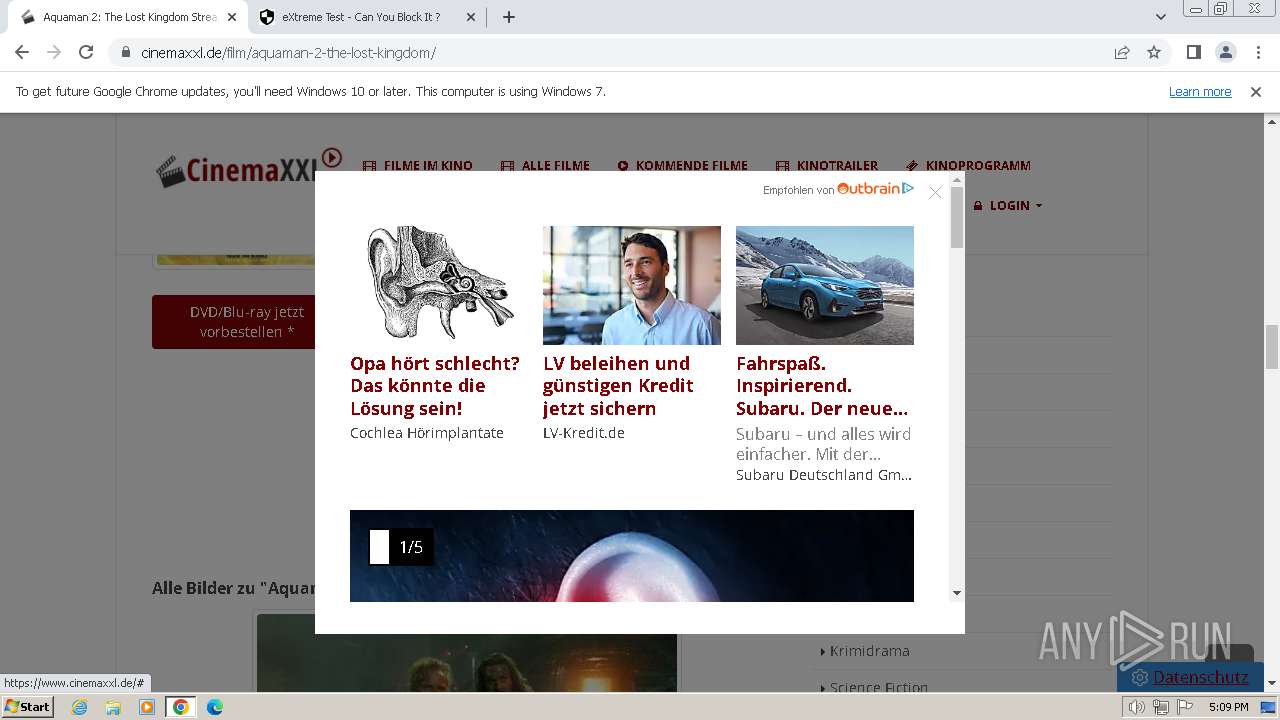Open the share page icon in address bar
1280x720 pixels.
tap(1122, 52)
